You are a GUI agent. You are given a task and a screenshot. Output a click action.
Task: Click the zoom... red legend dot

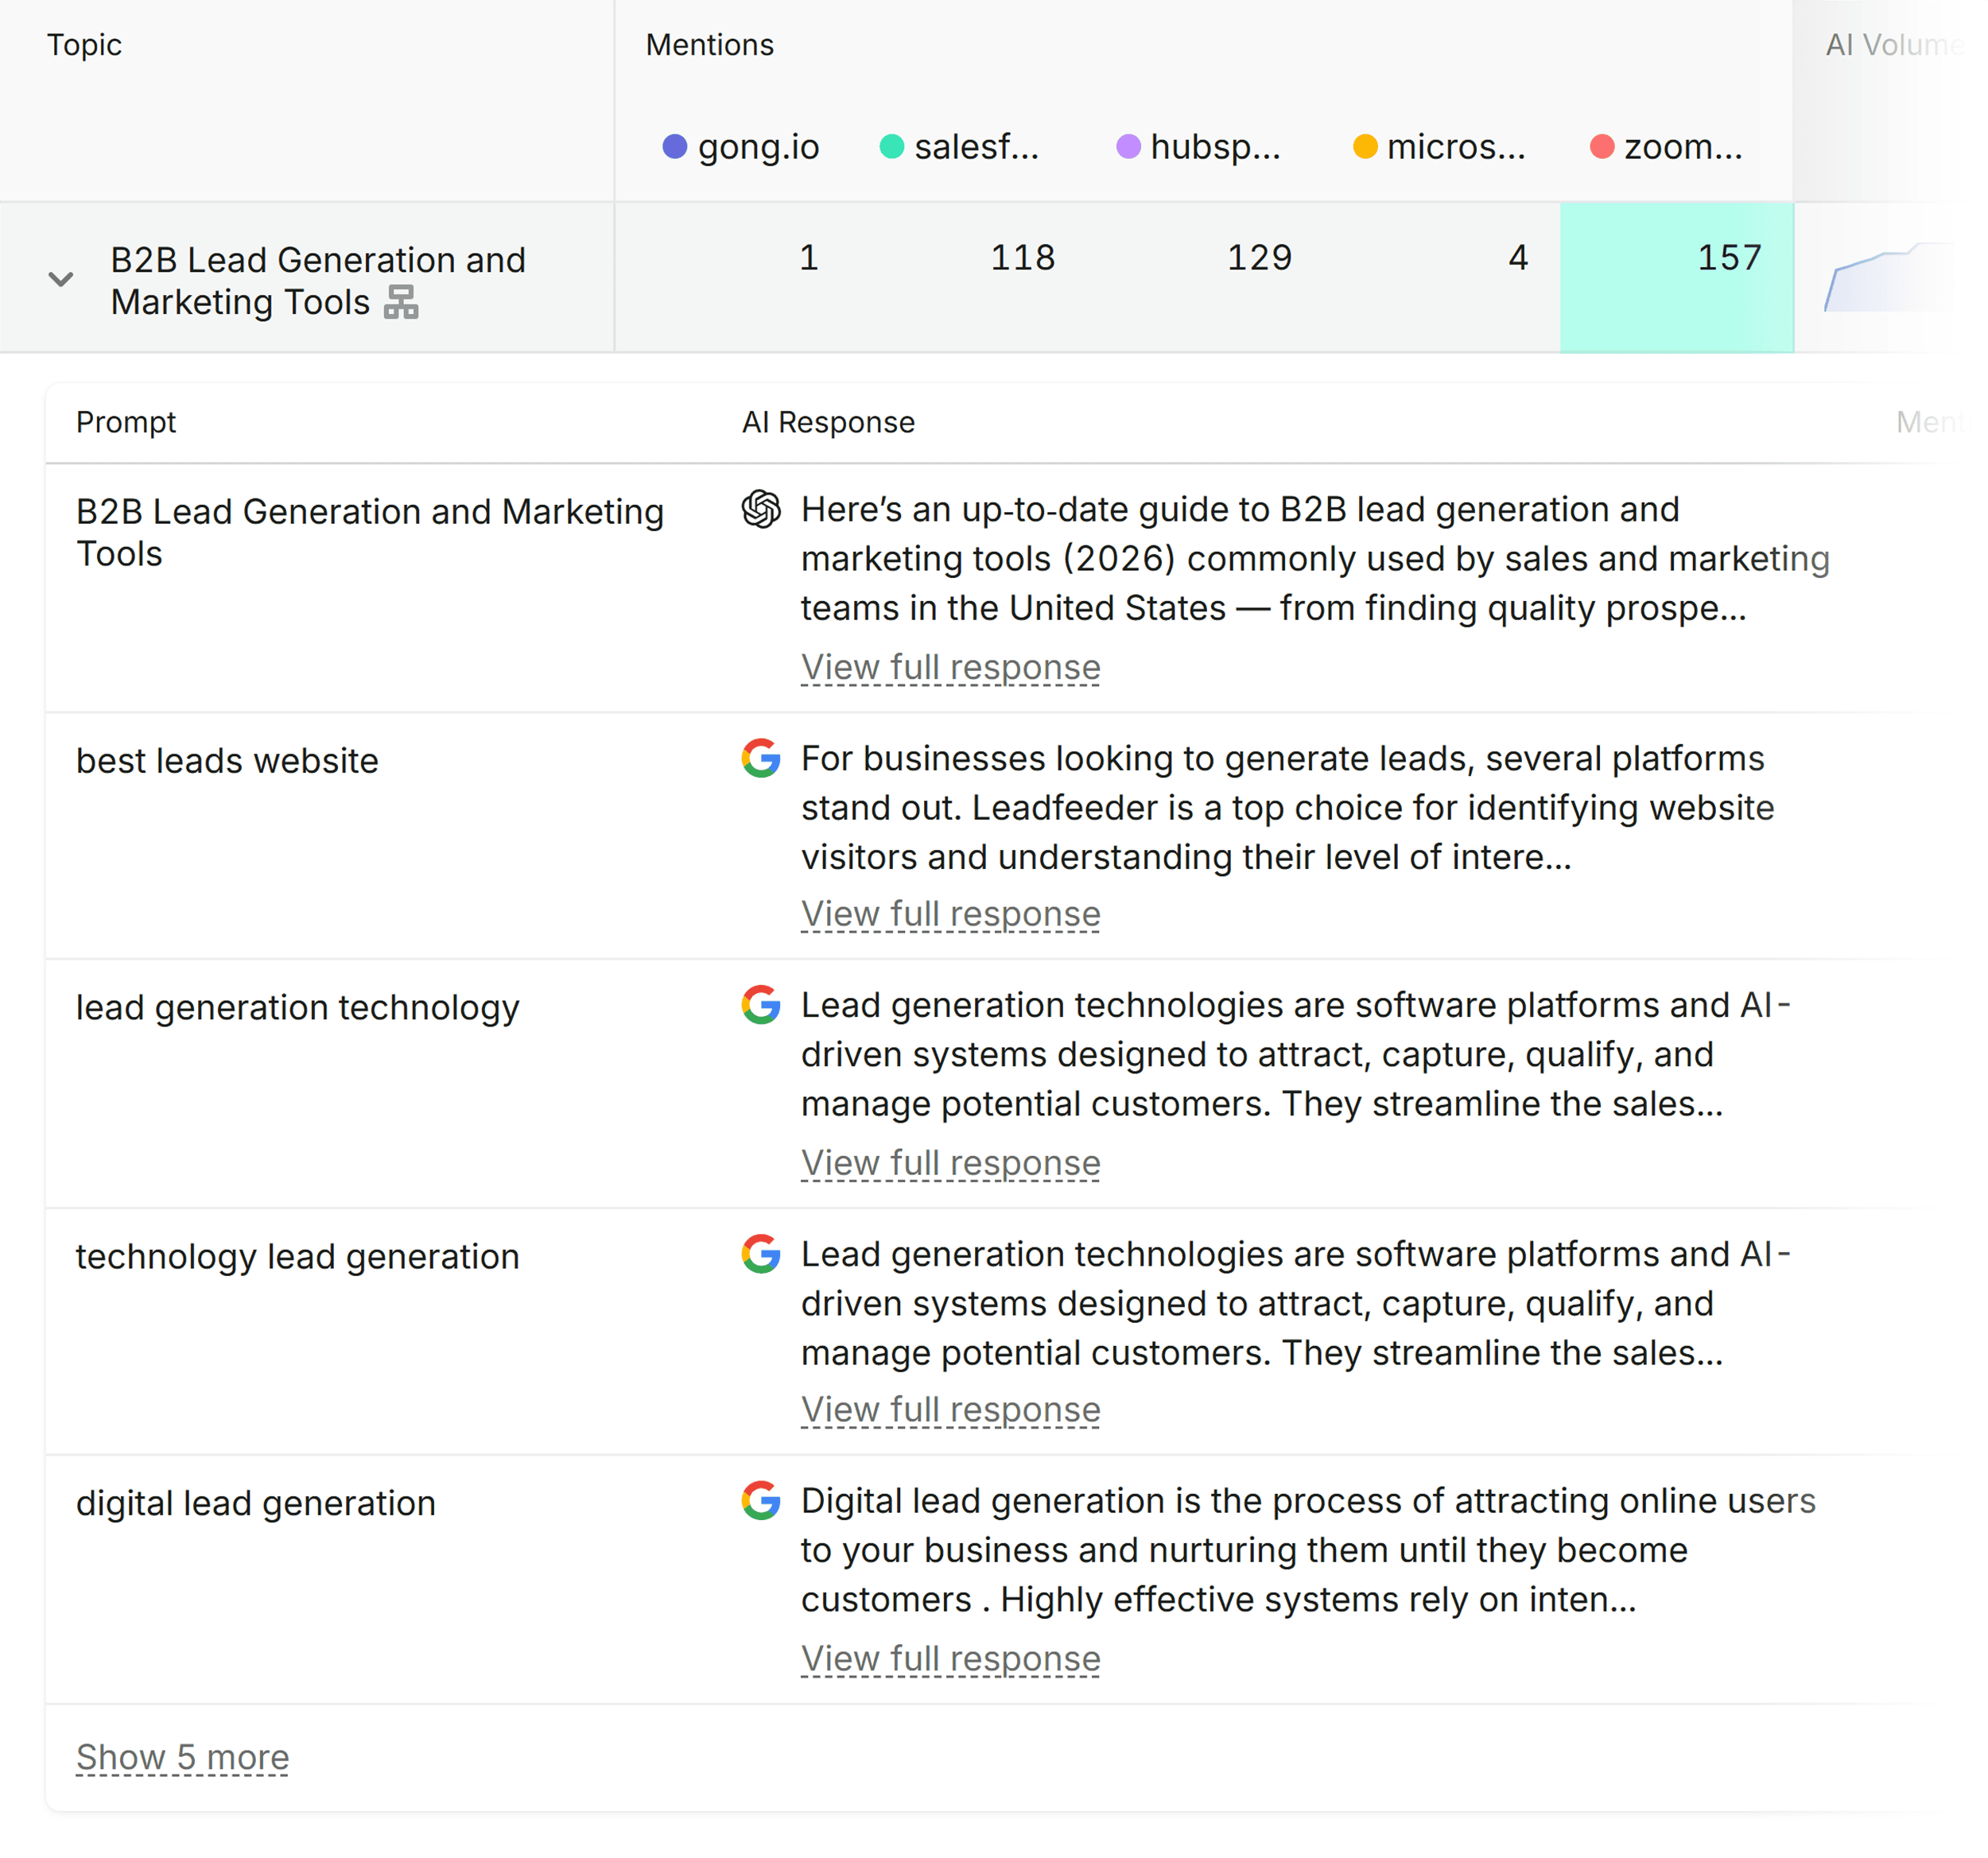1602,147
